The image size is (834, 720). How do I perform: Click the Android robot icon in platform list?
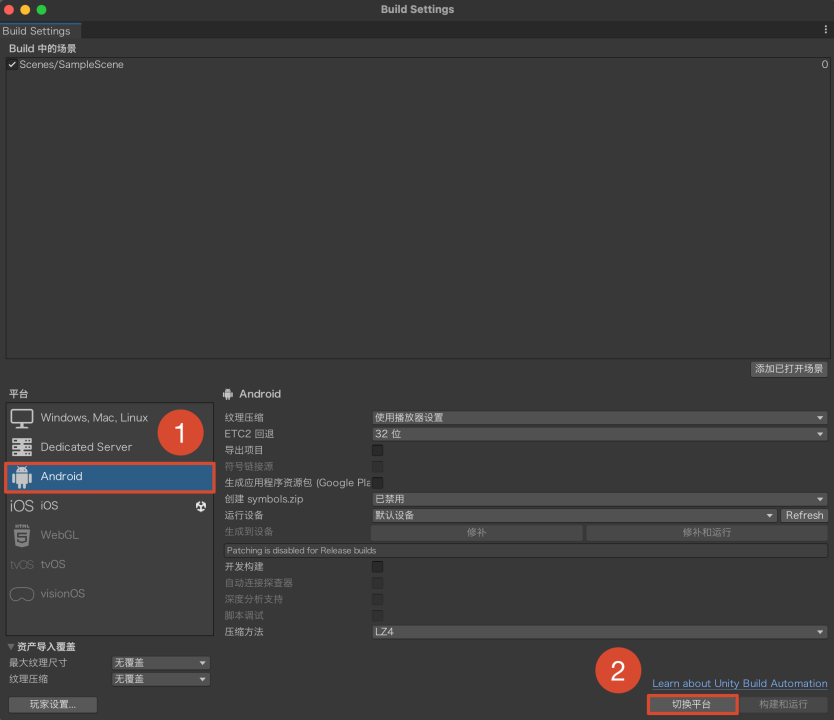click(22, 476)
